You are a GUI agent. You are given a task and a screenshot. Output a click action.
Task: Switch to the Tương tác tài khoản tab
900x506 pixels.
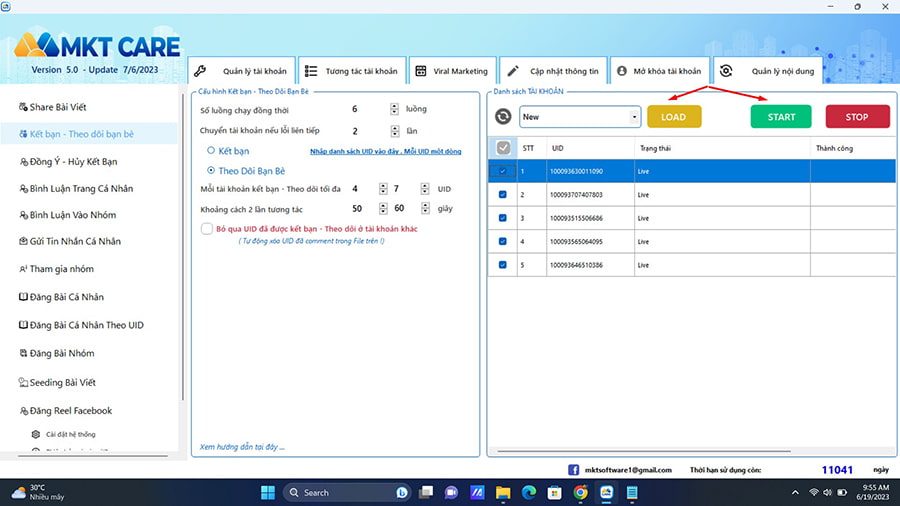pyautogui.click(x=352, y=71)
